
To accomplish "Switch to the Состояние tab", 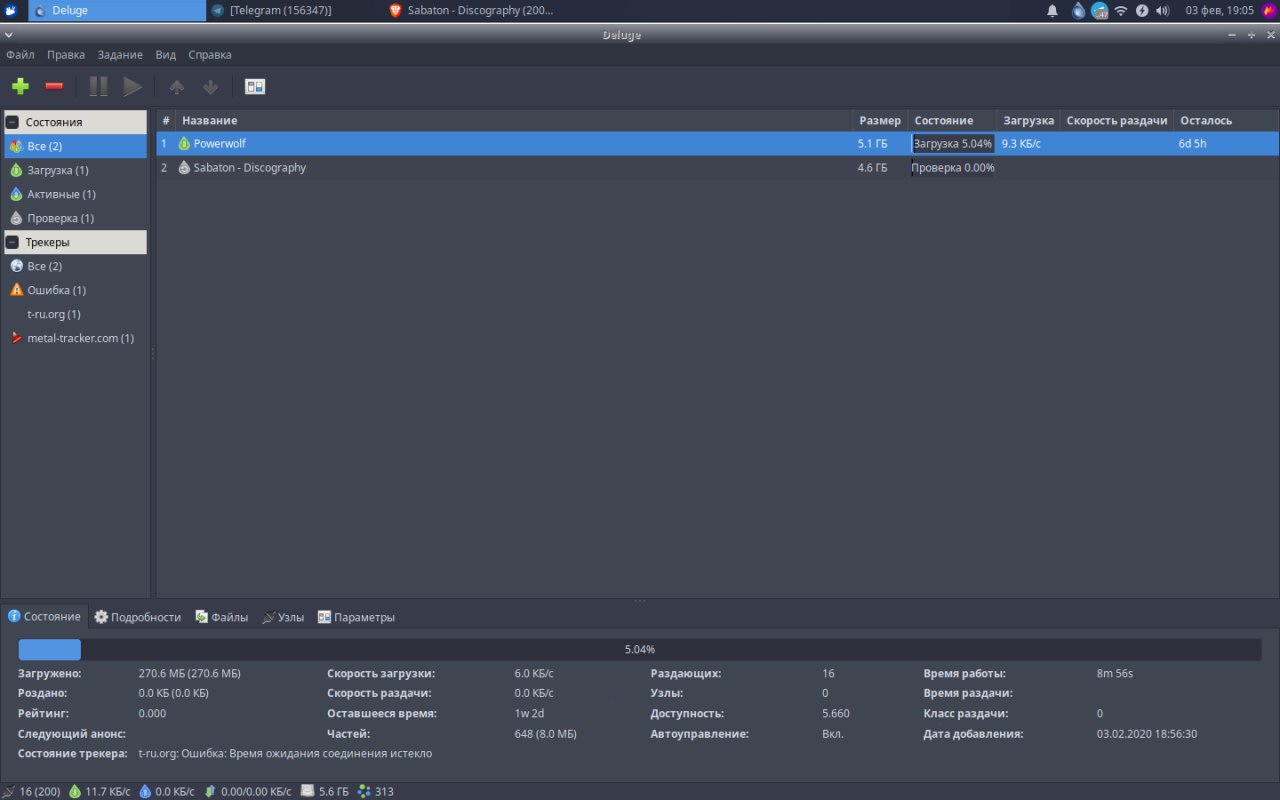I will point(44,617).
